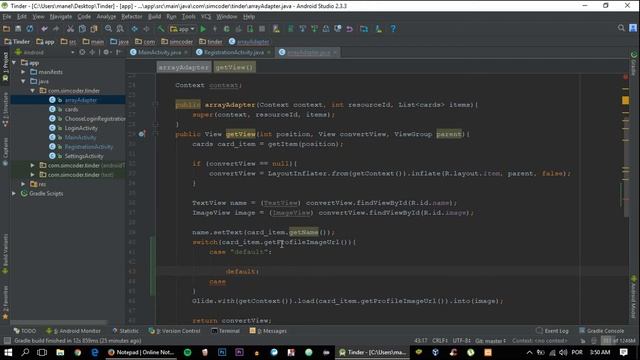Open the VCS menu
Screen dimensions: 640x360
(206, 17)
